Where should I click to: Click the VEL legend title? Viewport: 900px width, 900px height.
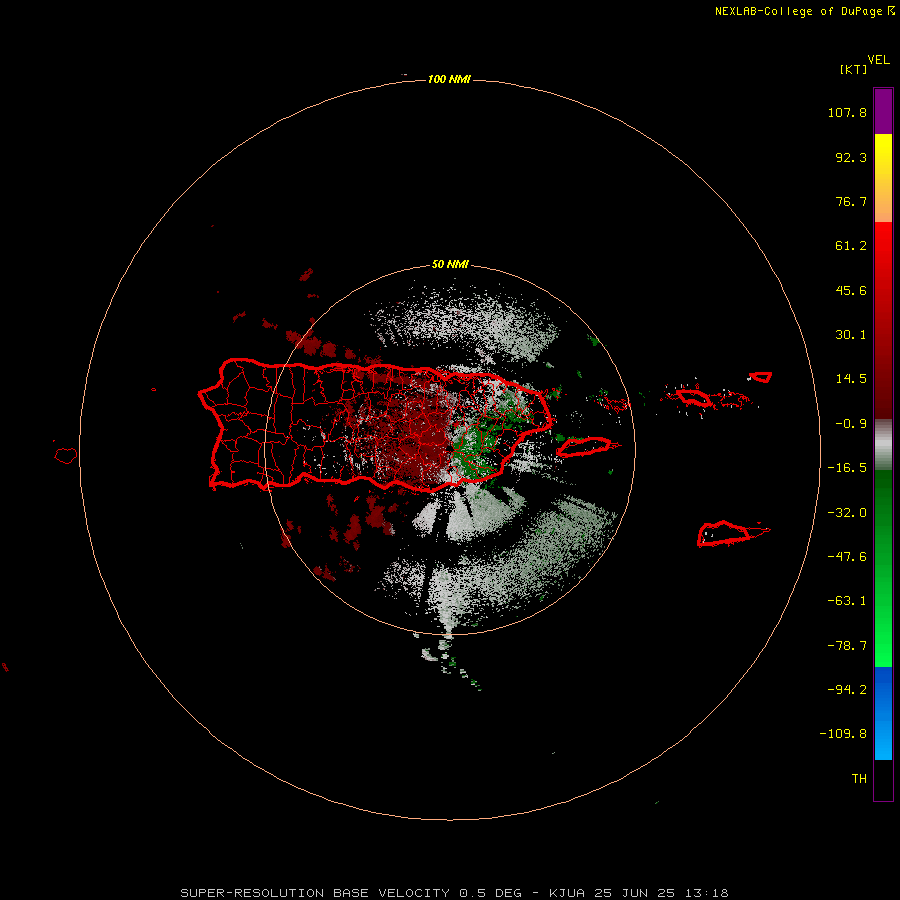click(878, 60)
